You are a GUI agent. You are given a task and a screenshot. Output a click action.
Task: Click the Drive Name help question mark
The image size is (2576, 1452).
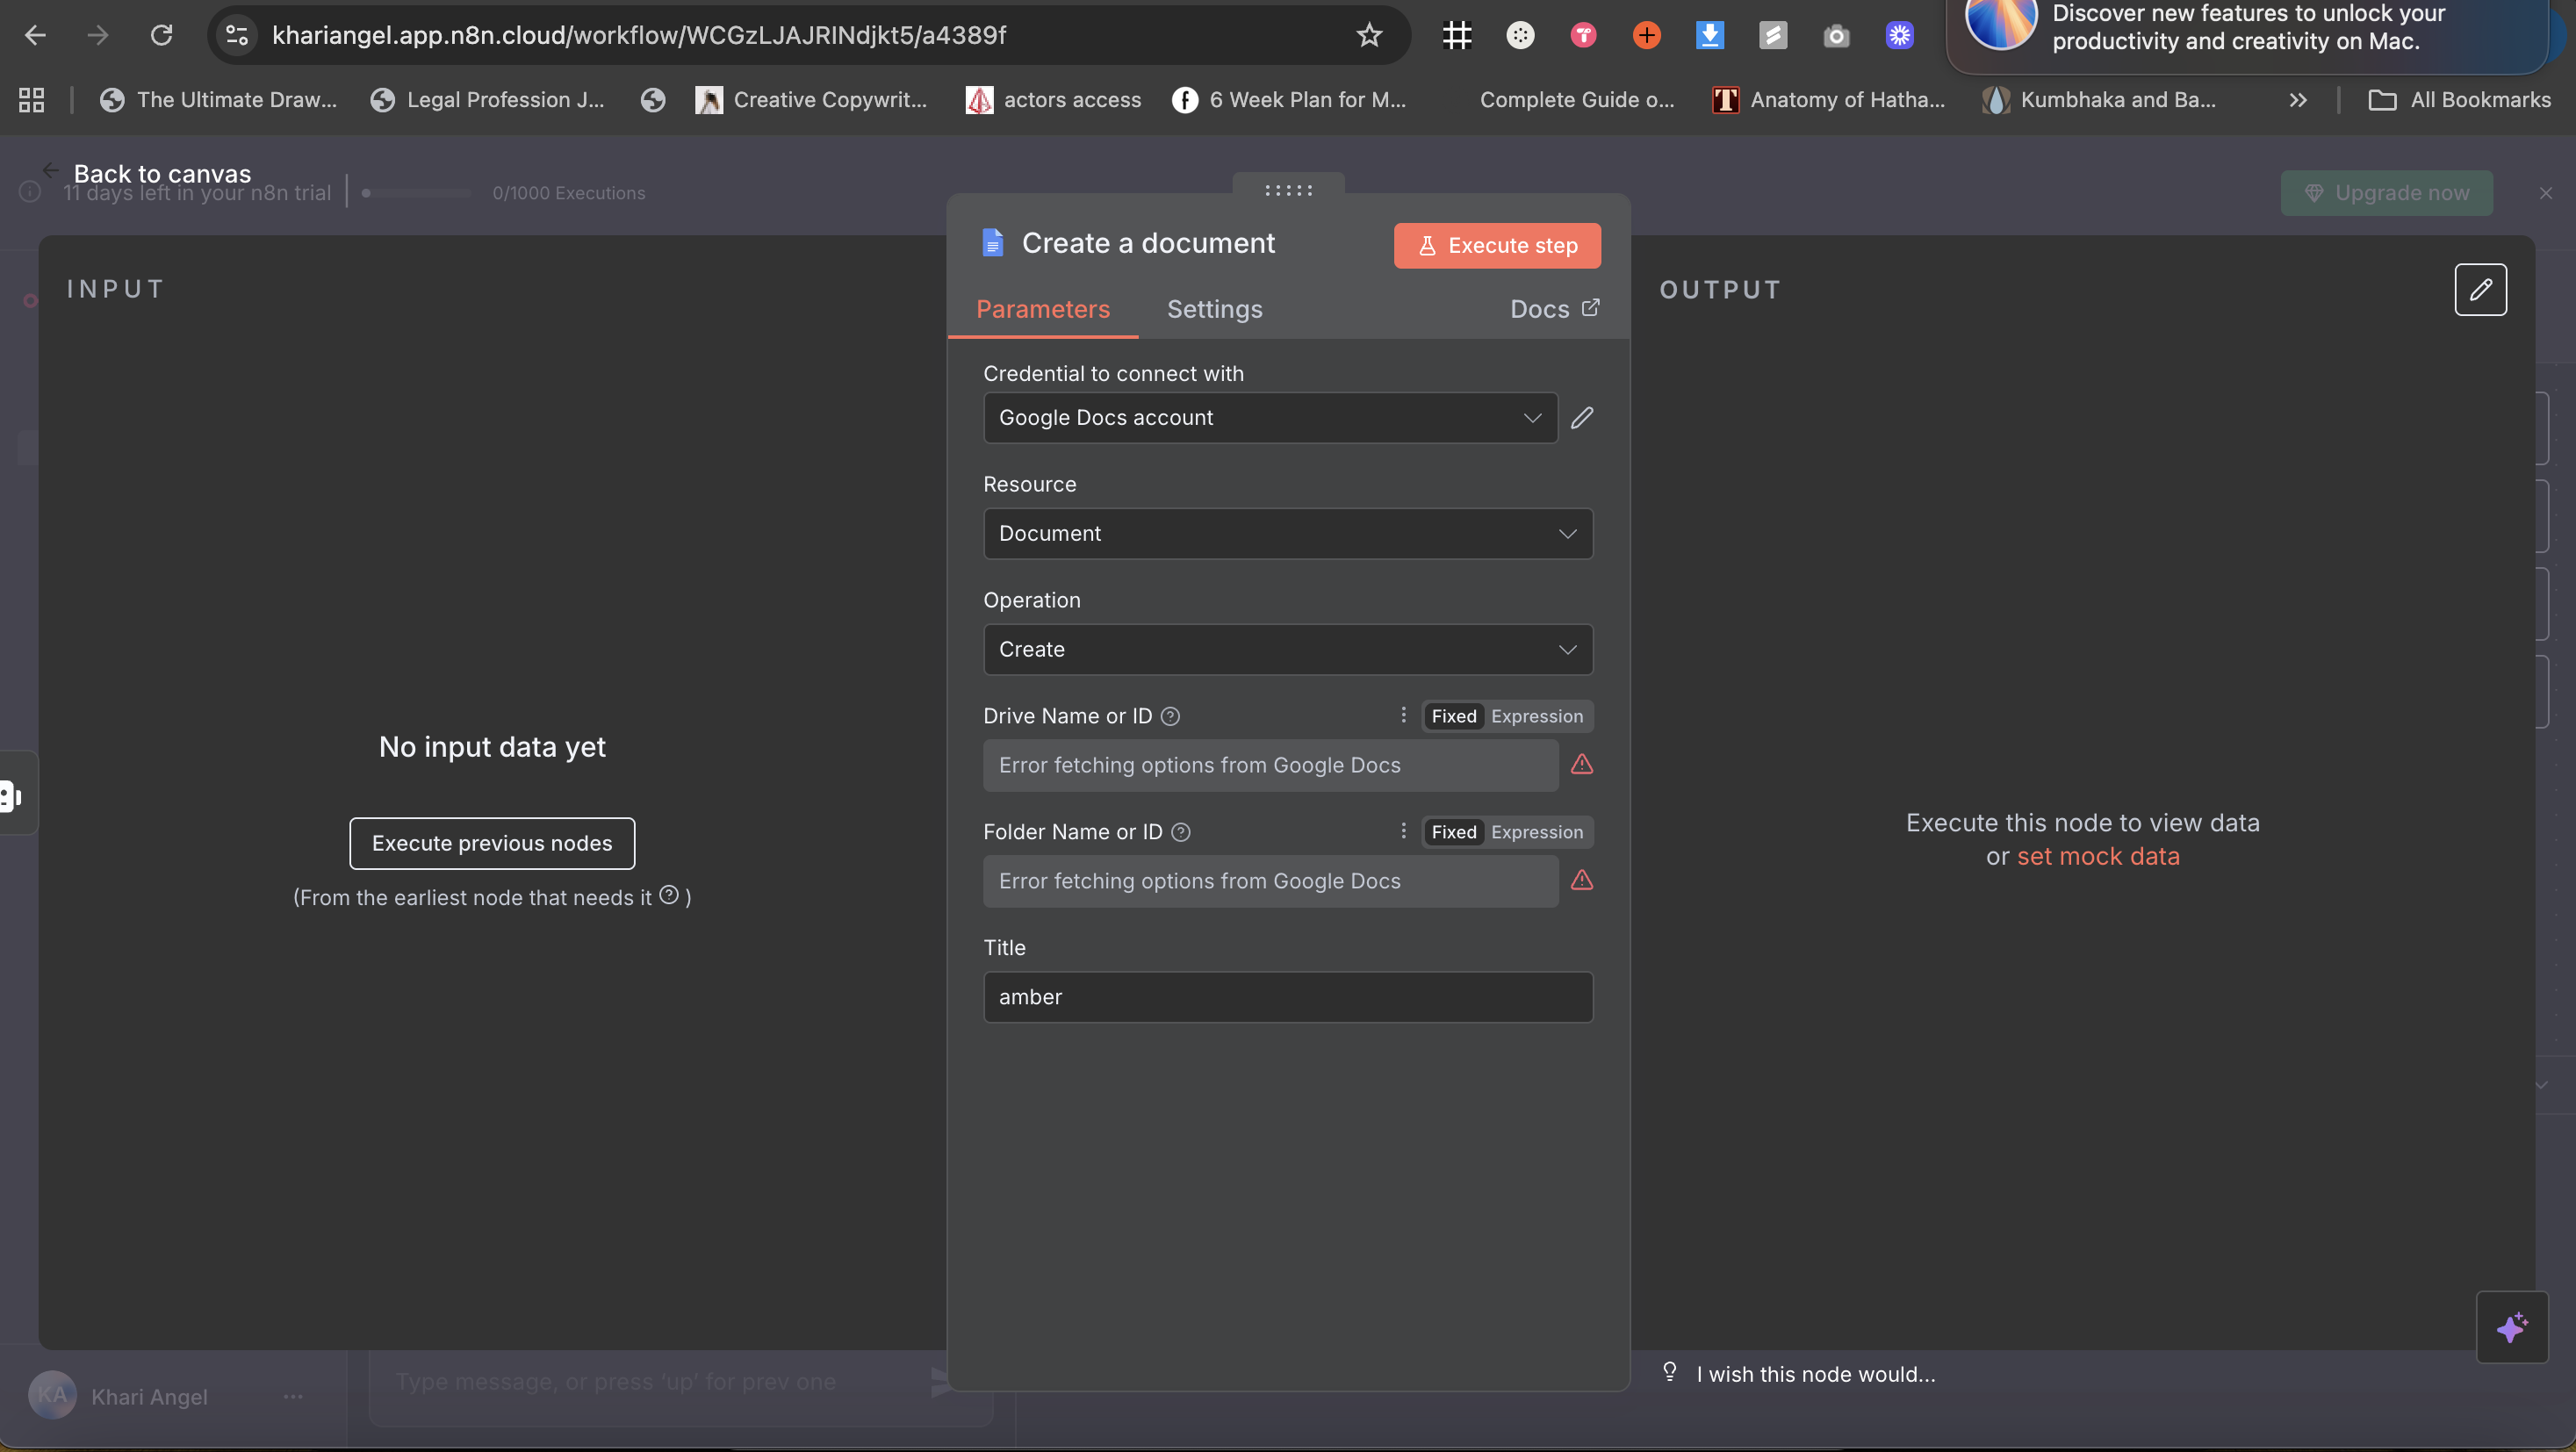[x=1170, y=716]
